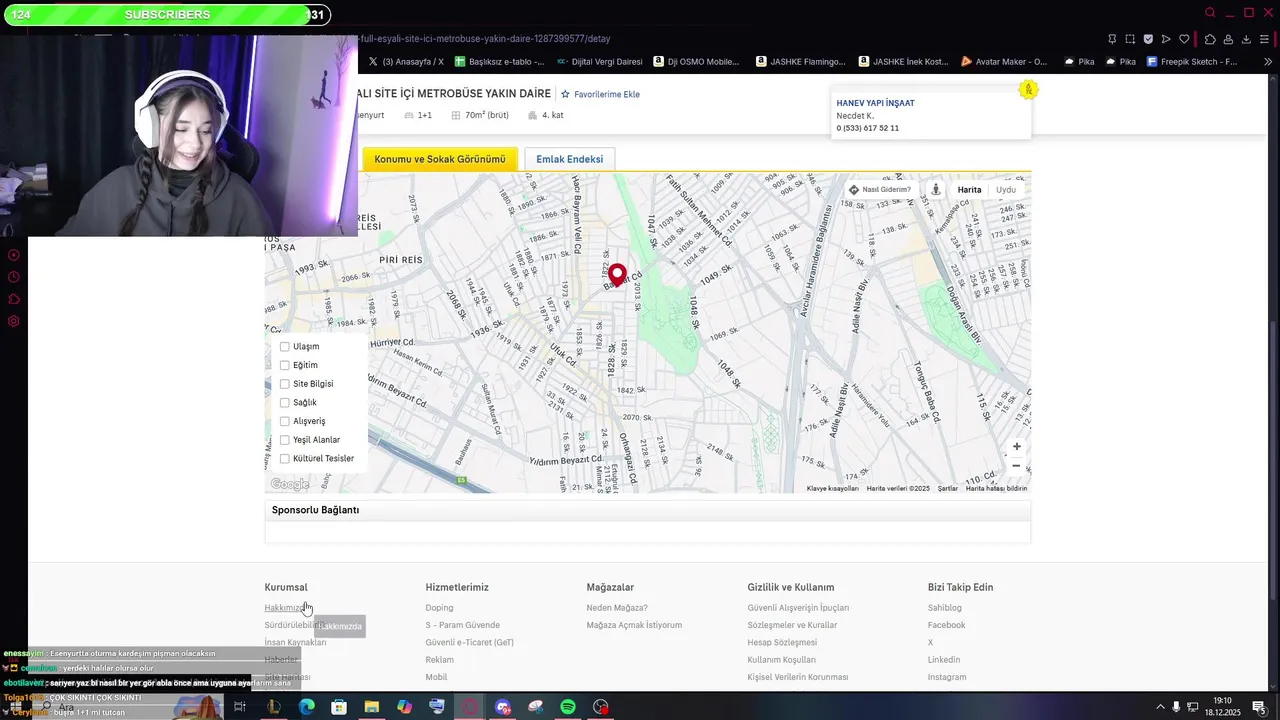
Task: Open the Avatar Maker bookmark
Action: (x=1004, y=61)
